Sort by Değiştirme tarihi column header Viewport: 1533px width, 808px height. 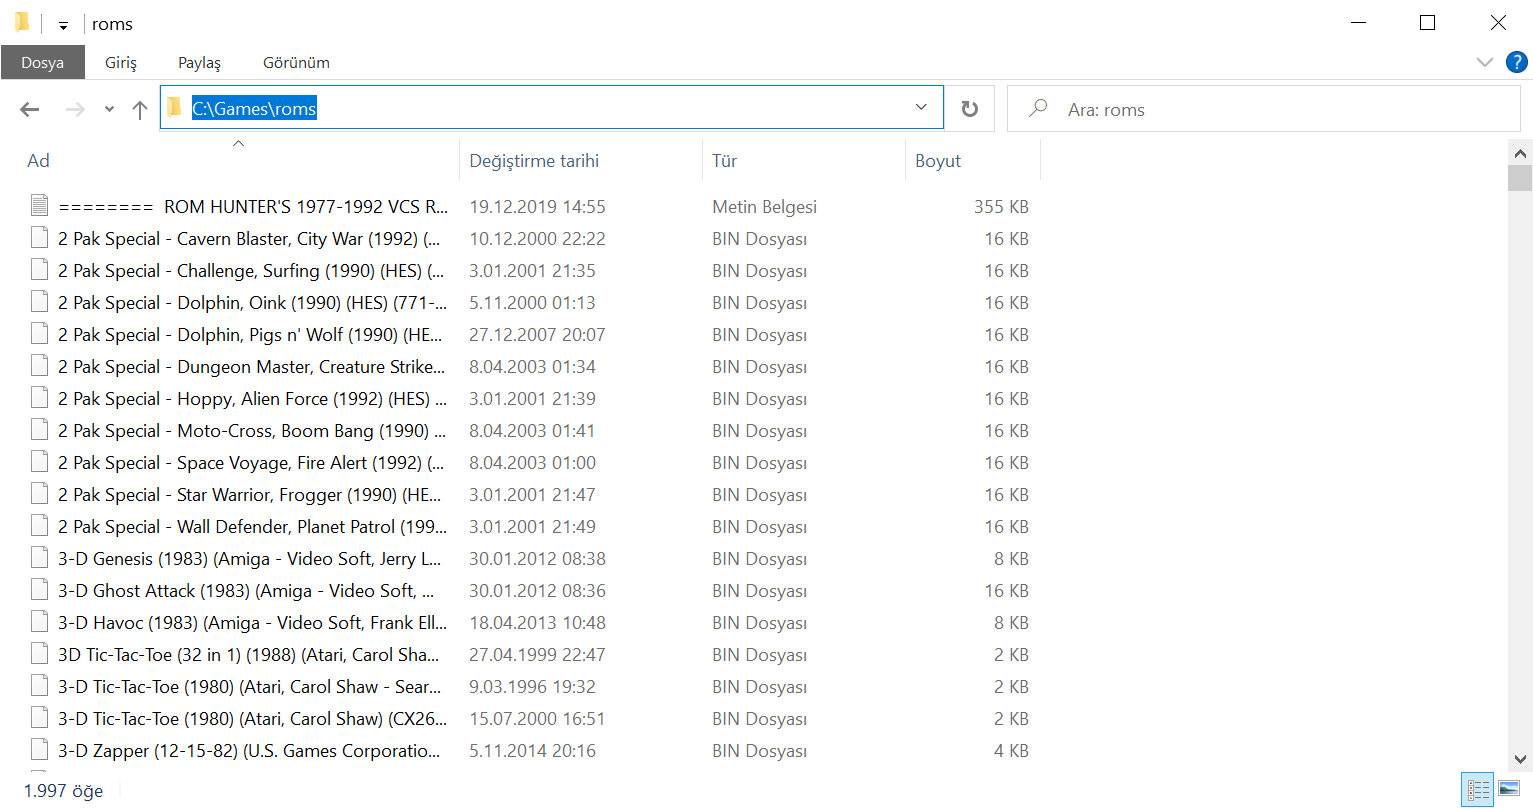tap(534, 161)
